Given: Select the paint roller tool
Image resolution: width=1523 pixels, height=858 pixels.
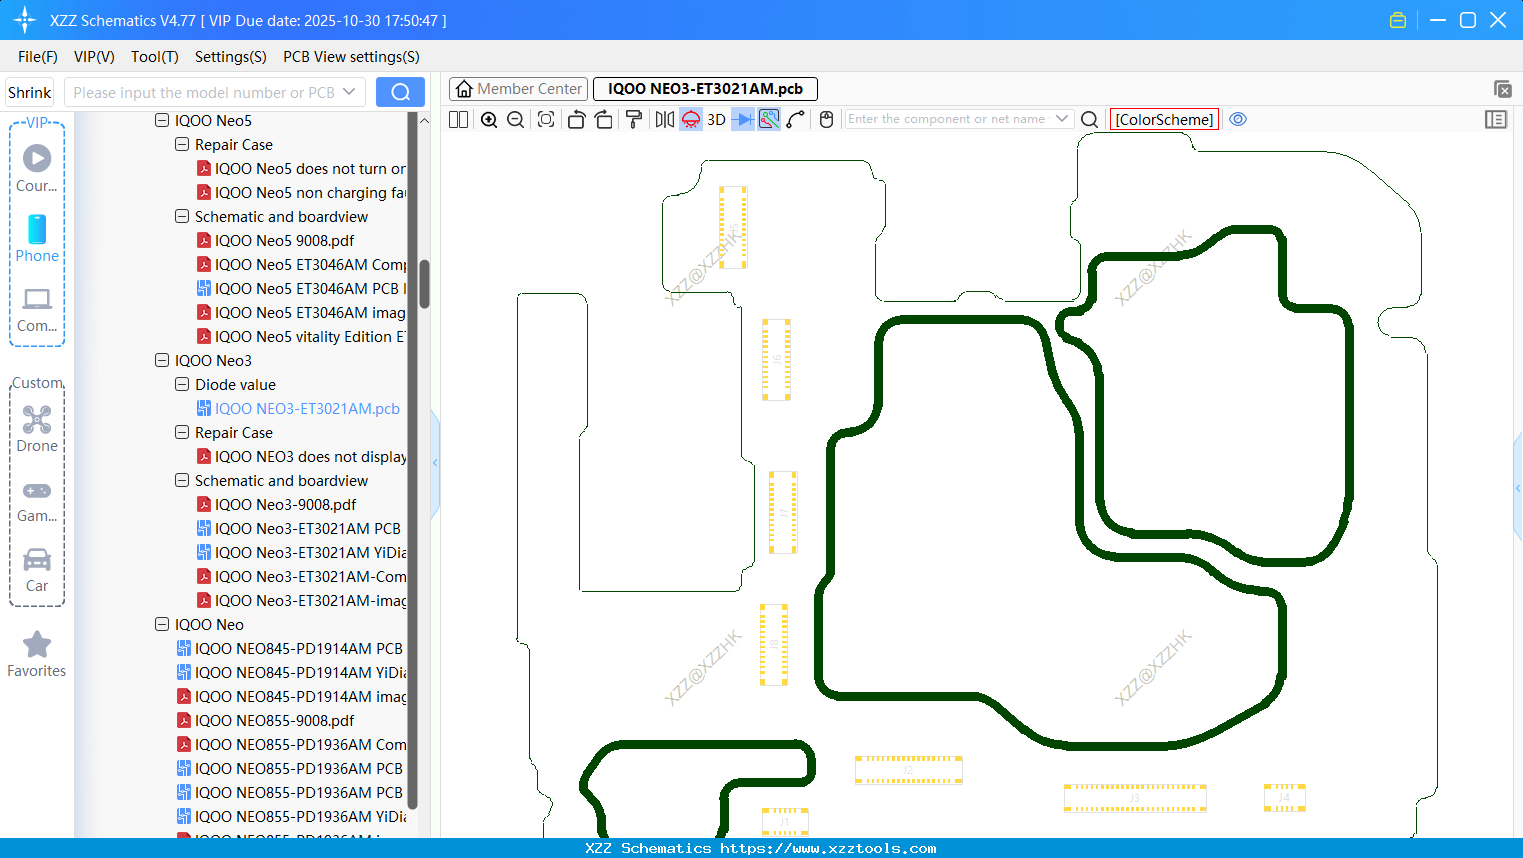Looking at the screenshot, I should (x=634, y=120).
